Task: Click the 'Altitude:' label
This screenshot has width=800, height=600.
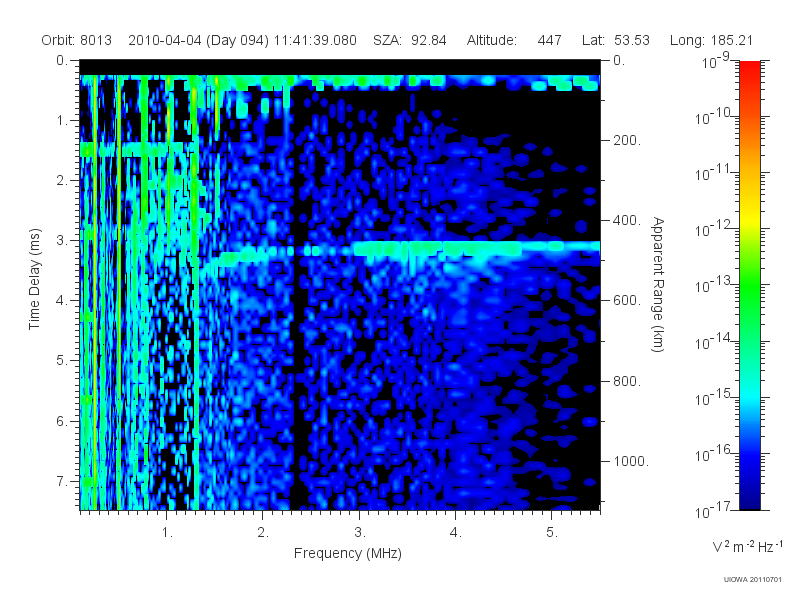Action: pyautogui.click(x=492, y=40)
